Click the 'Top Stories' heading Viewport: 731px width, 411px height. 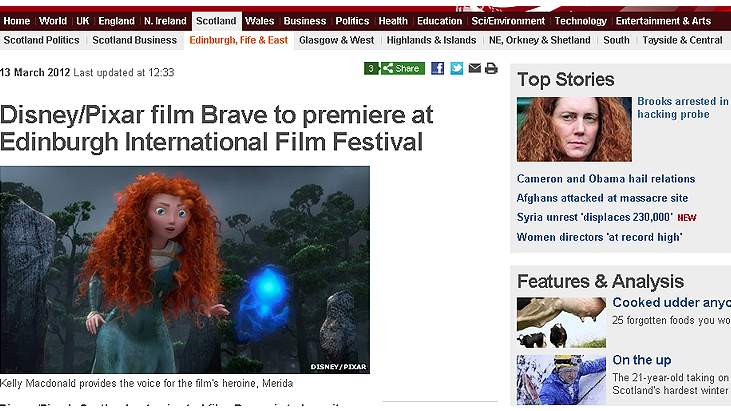click(565, 80)
